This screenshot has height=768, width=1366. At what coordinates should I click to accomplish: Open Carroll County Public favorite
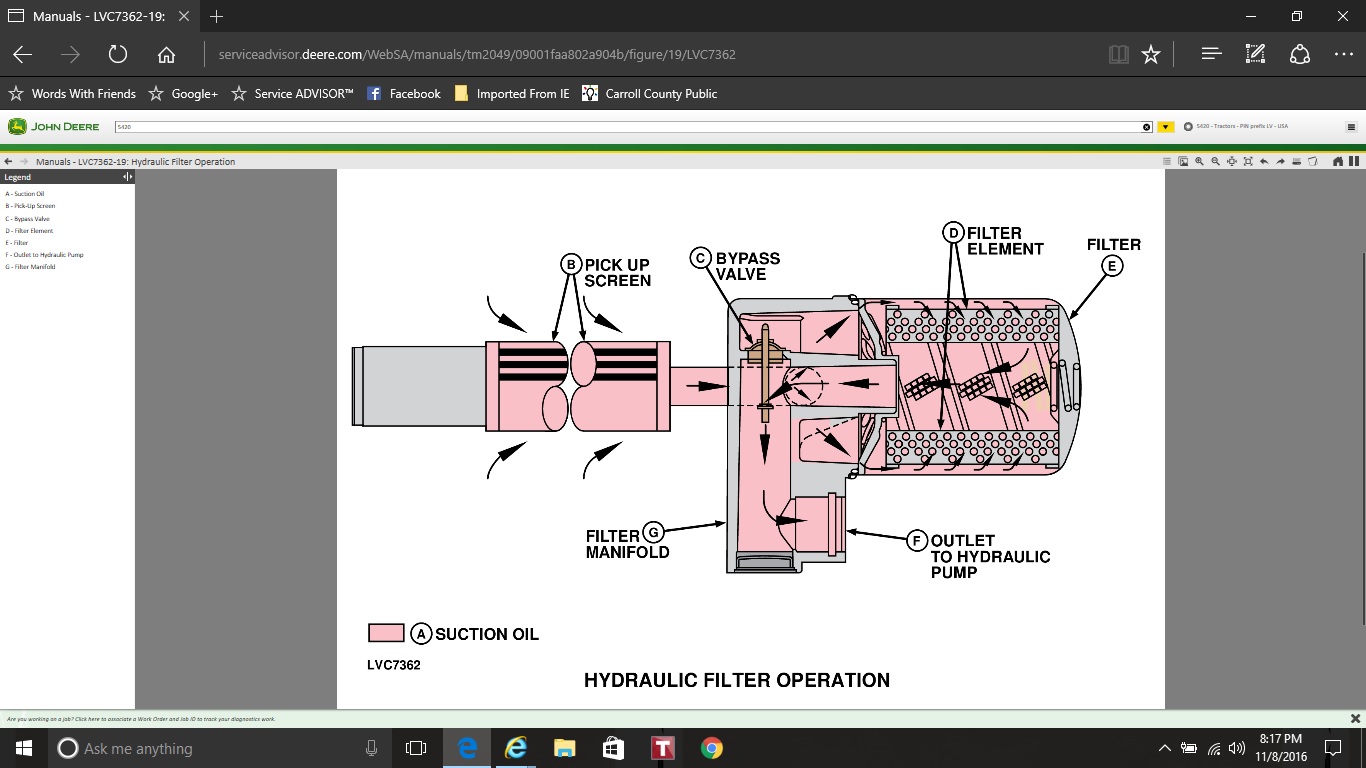[650, 94]
